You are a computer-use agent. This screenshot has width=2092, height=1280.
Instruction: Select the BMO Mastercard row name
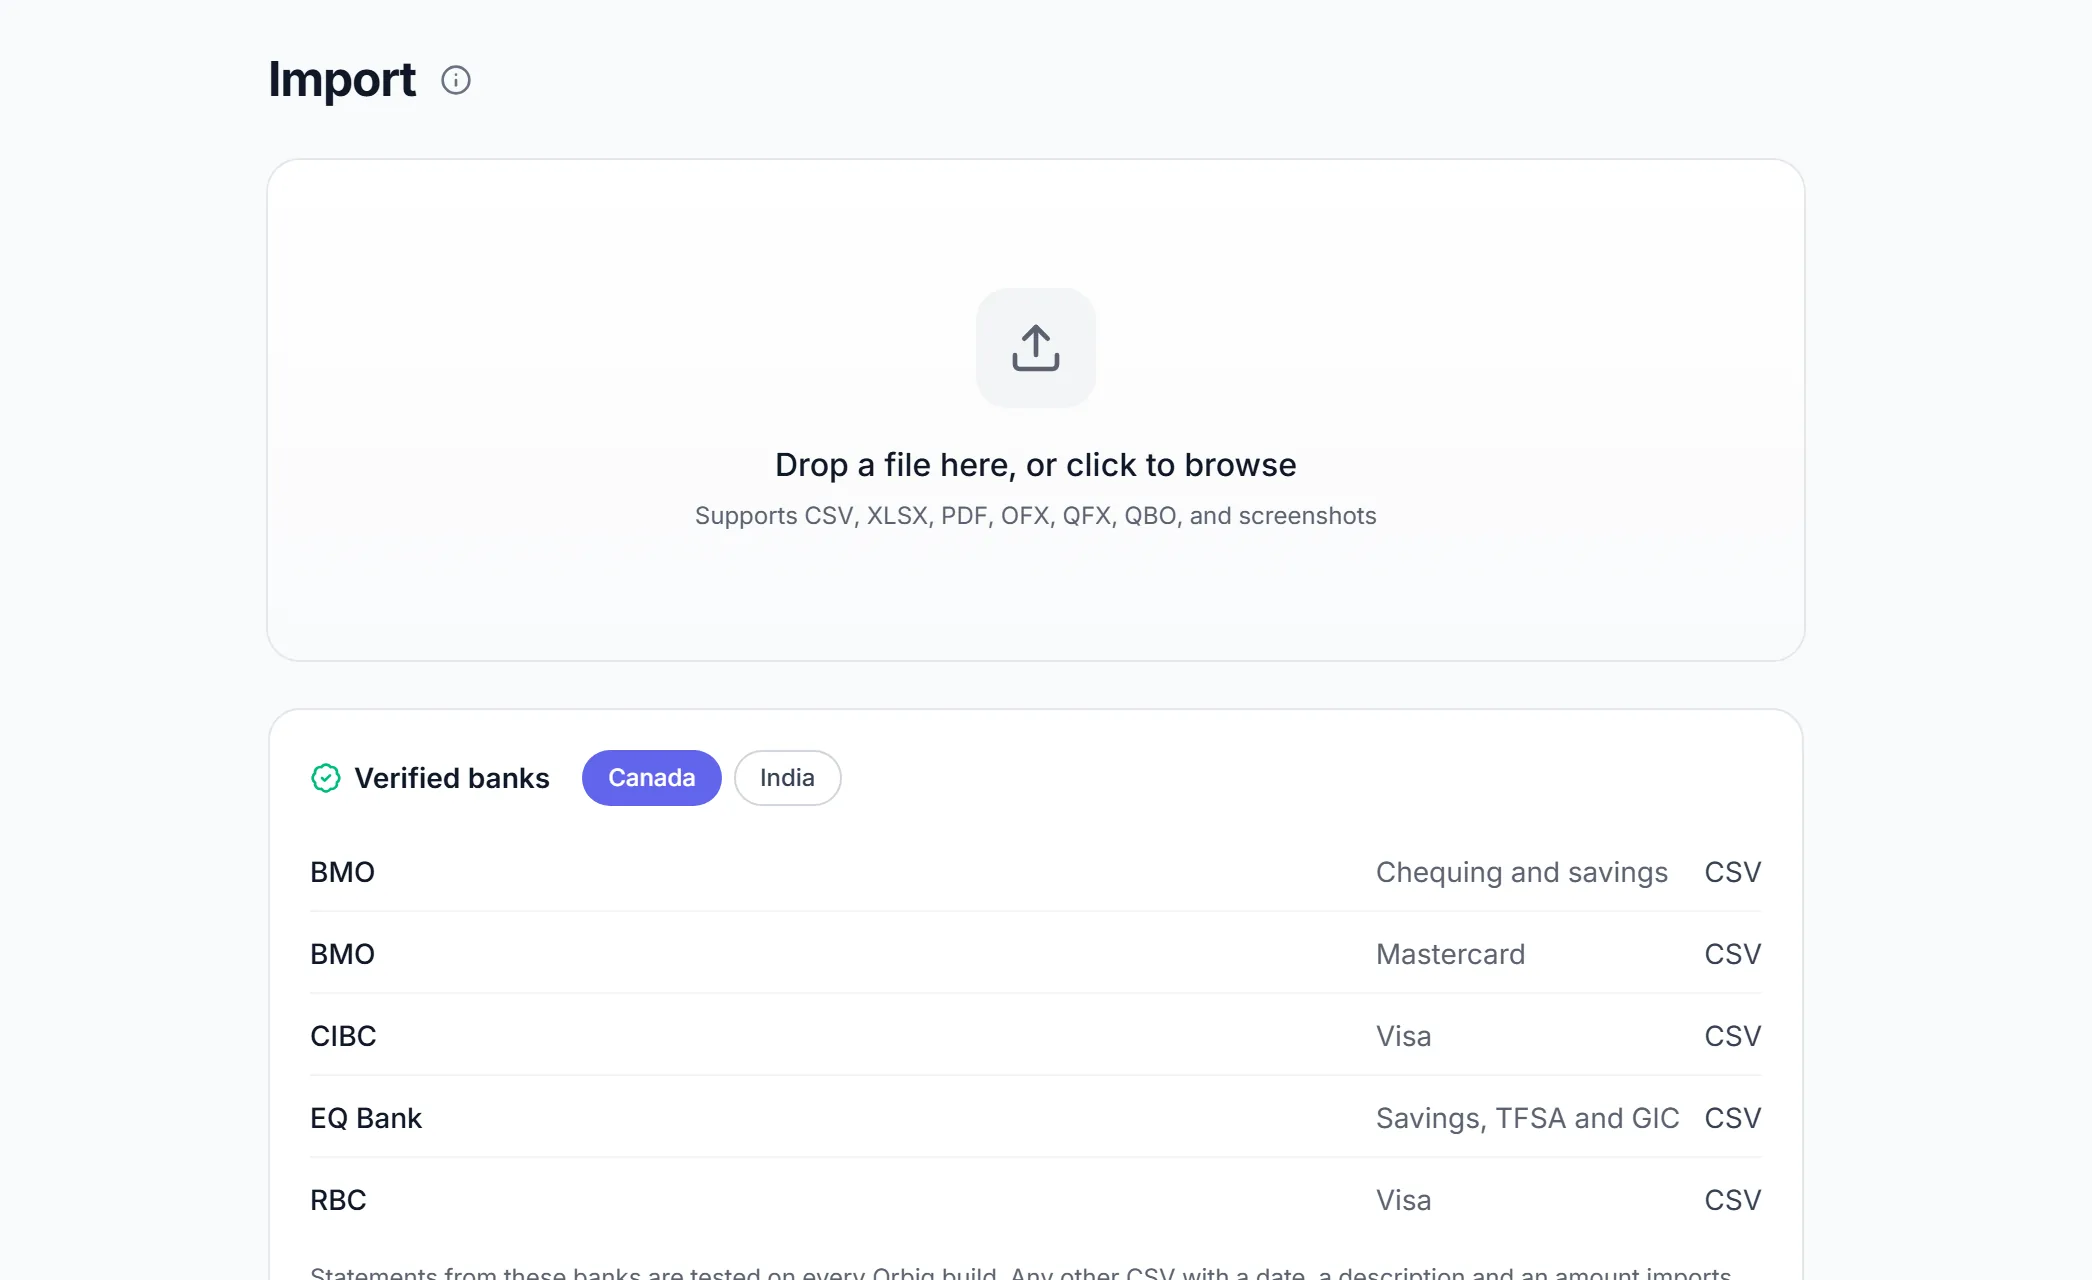pos(343,954)
